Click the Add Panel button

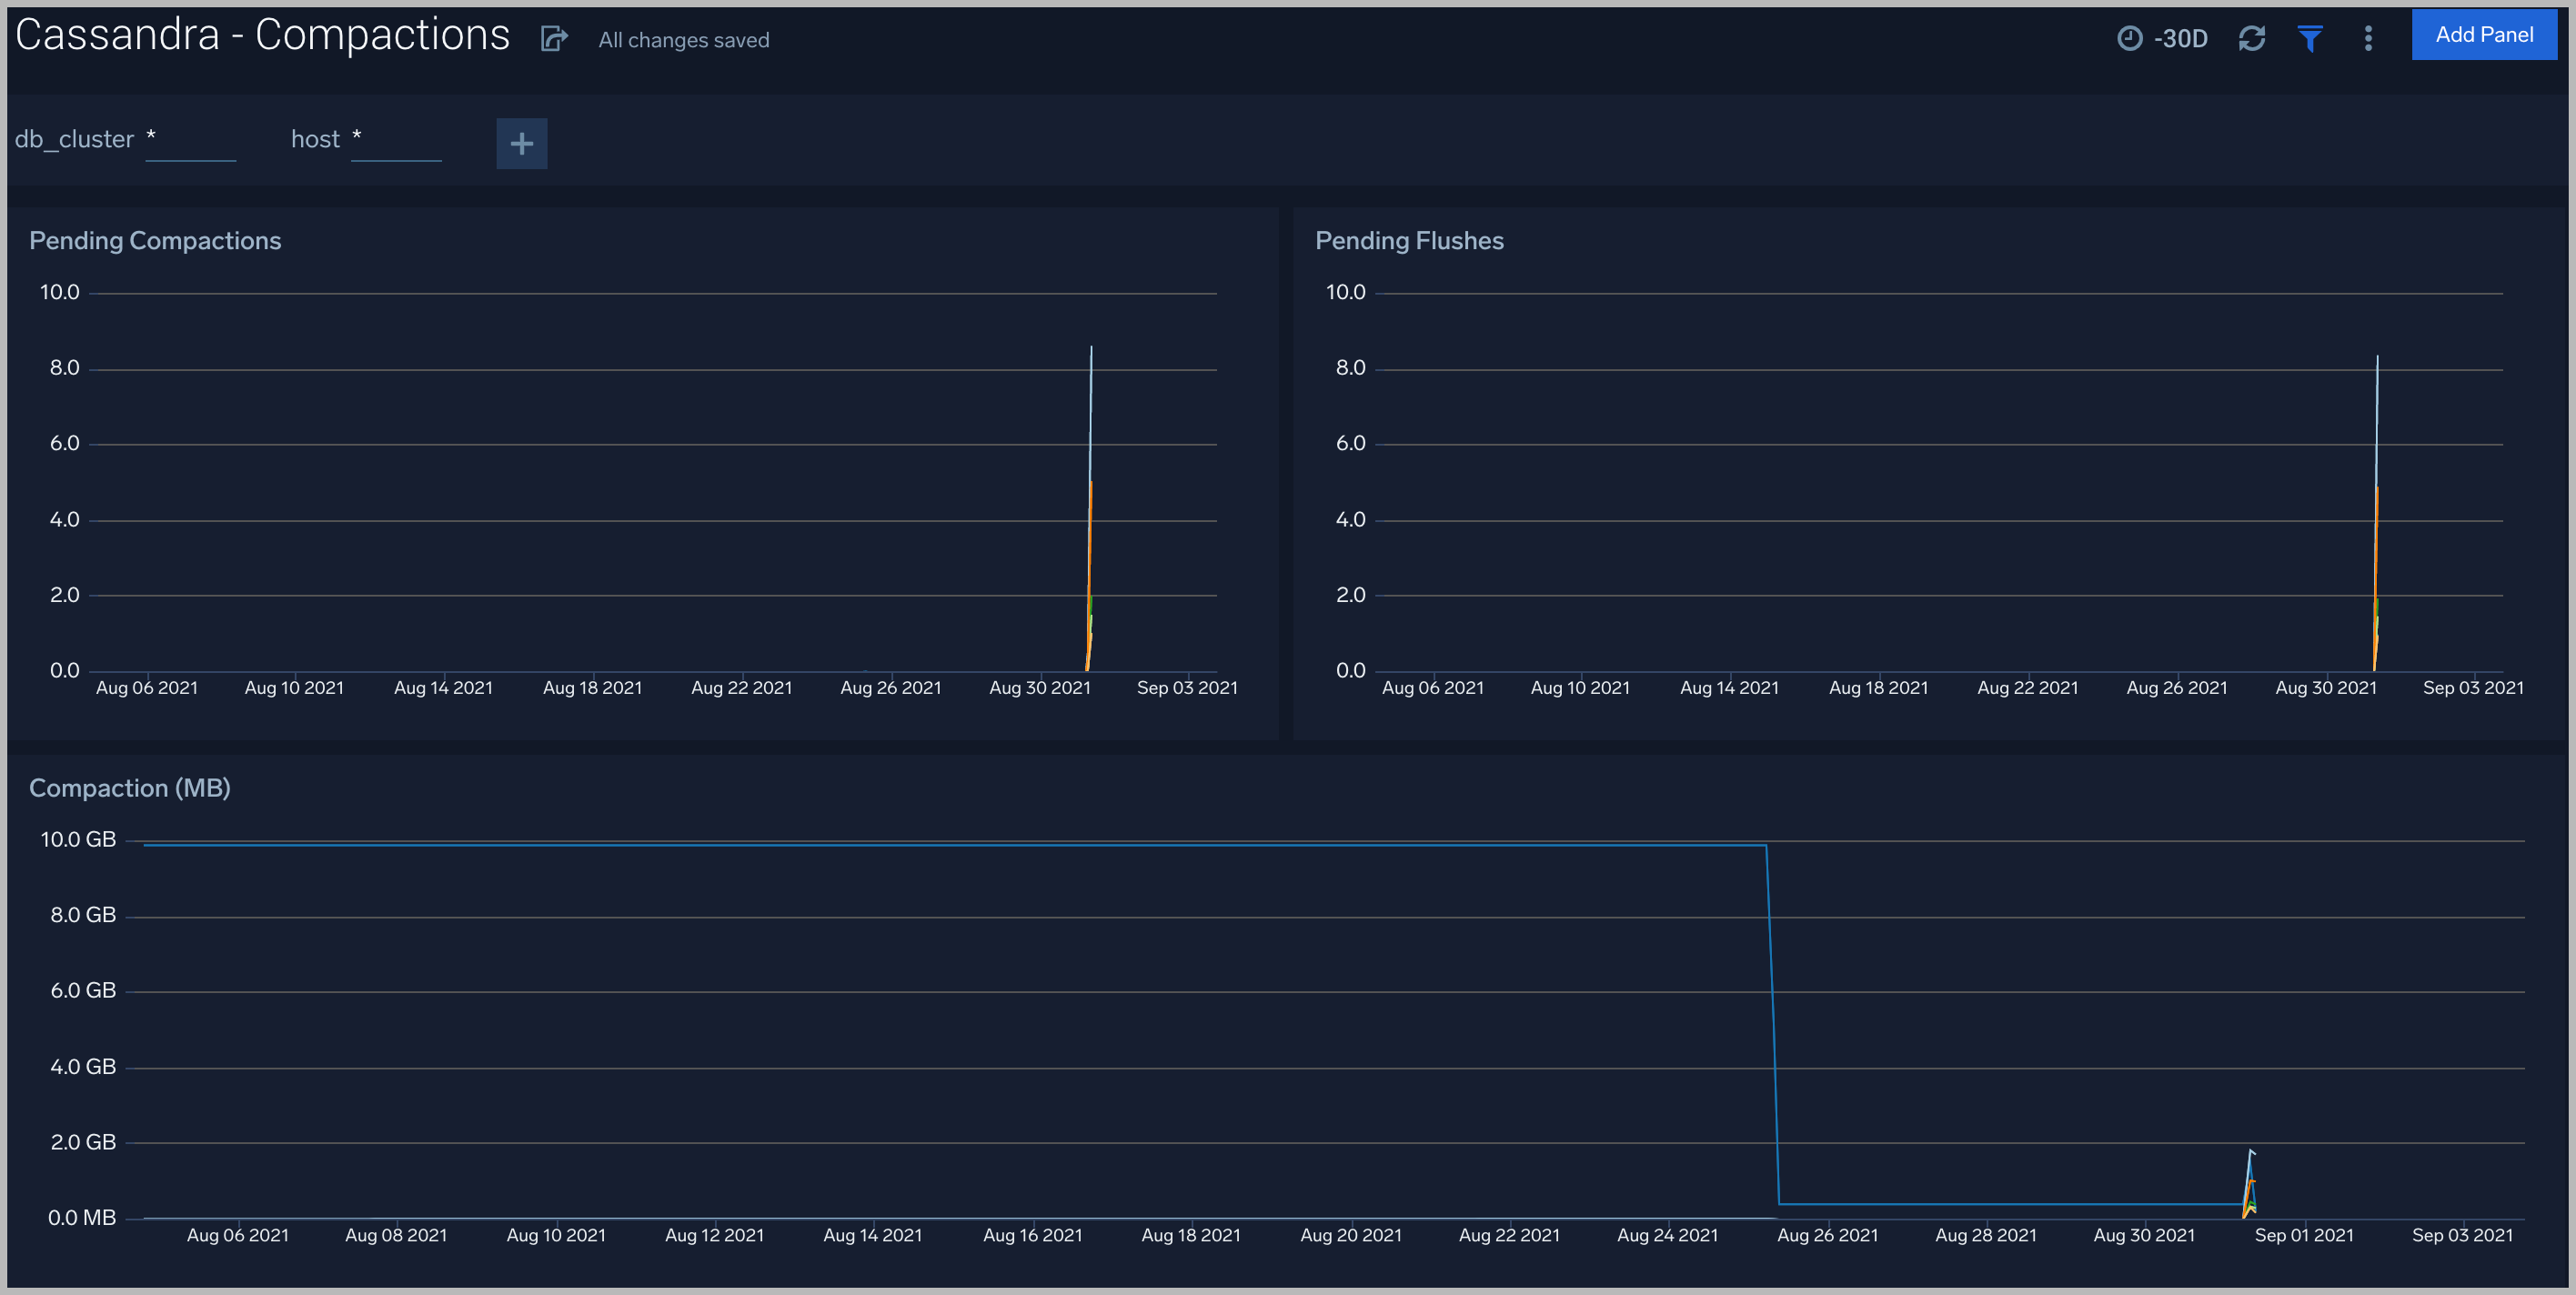click(2484, 34)
